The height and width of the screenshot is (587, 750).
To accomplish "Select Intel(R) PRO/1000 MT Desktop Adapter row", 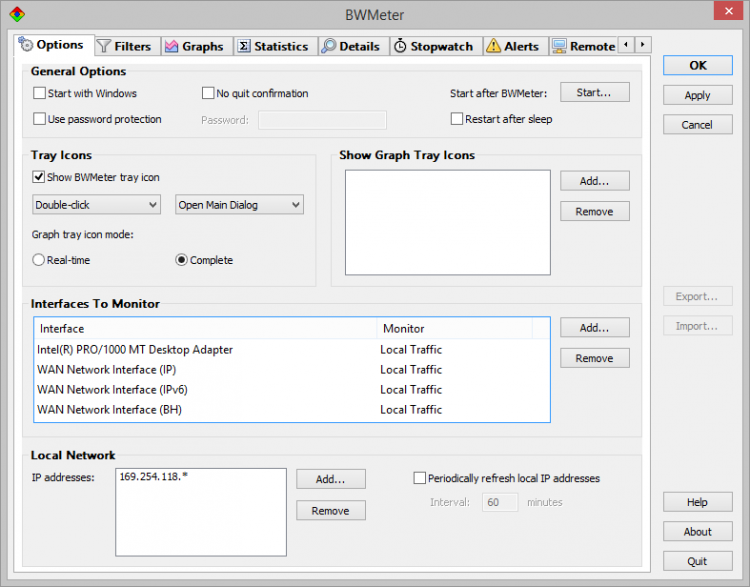I will point(292,350).
